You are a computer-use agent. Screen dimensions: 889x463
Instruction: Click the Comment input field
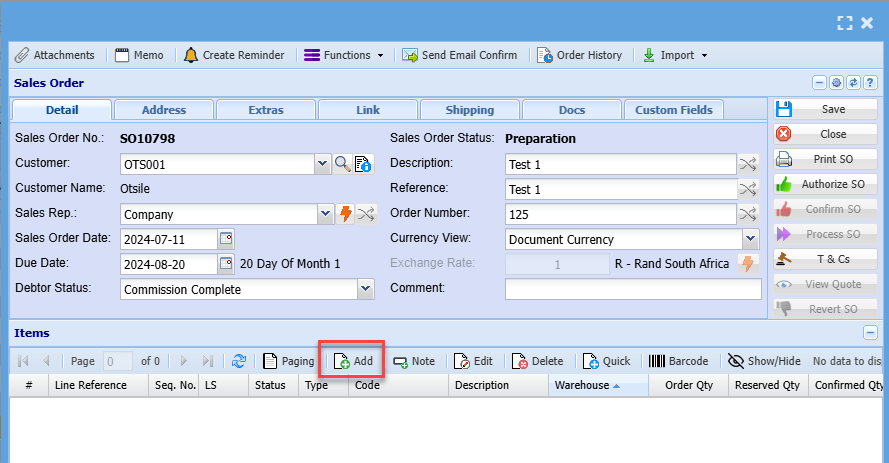[632, 289]
